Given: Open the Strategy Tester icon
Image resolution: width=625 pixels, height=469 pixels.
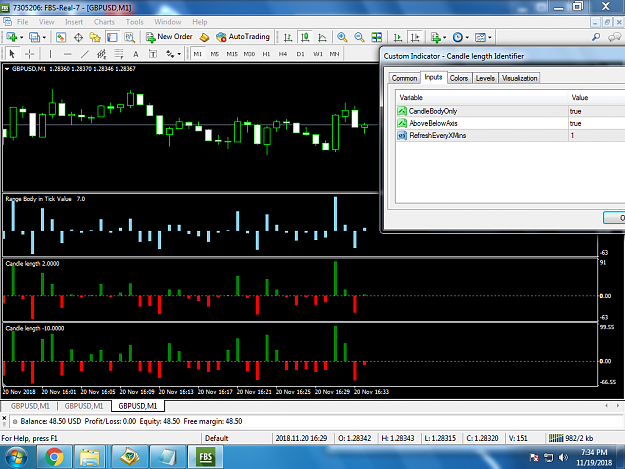Looking at the screenshot, I should point(129,37).
